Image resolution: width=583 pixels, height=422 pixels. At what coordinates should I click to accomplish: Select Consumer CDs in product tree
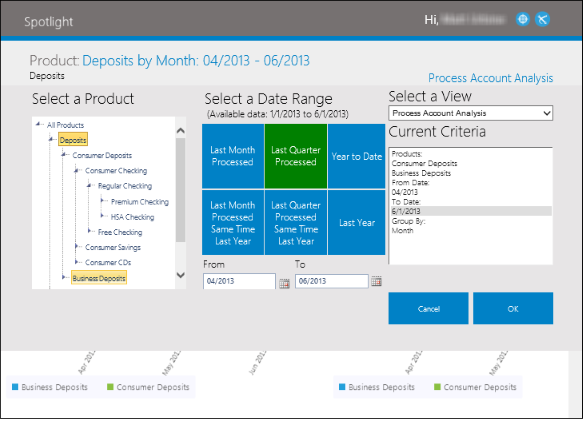[108, 262]
